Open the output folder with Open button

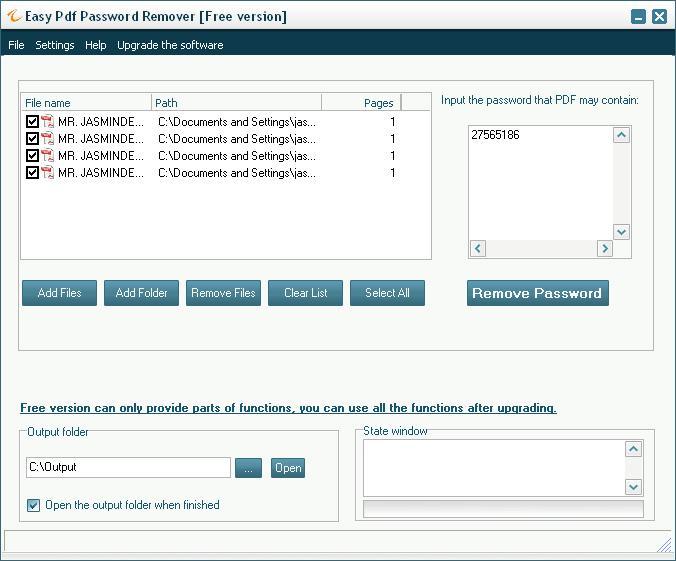pos(288,468)
